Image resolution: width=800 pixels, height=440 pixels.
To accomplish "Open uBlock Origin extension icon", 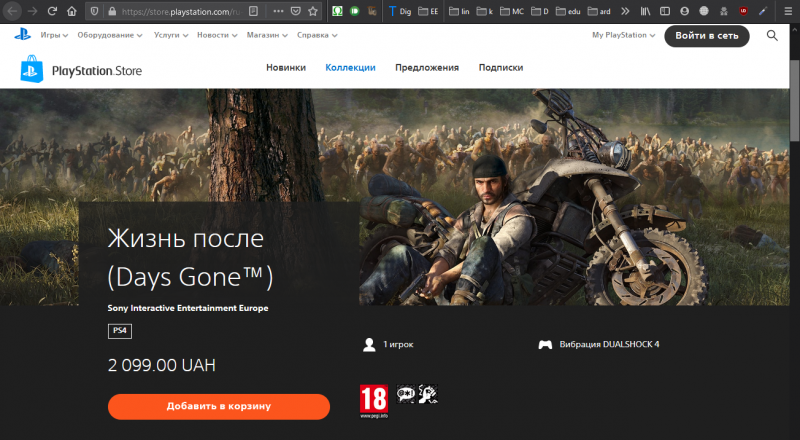I will tap(743, 11).
